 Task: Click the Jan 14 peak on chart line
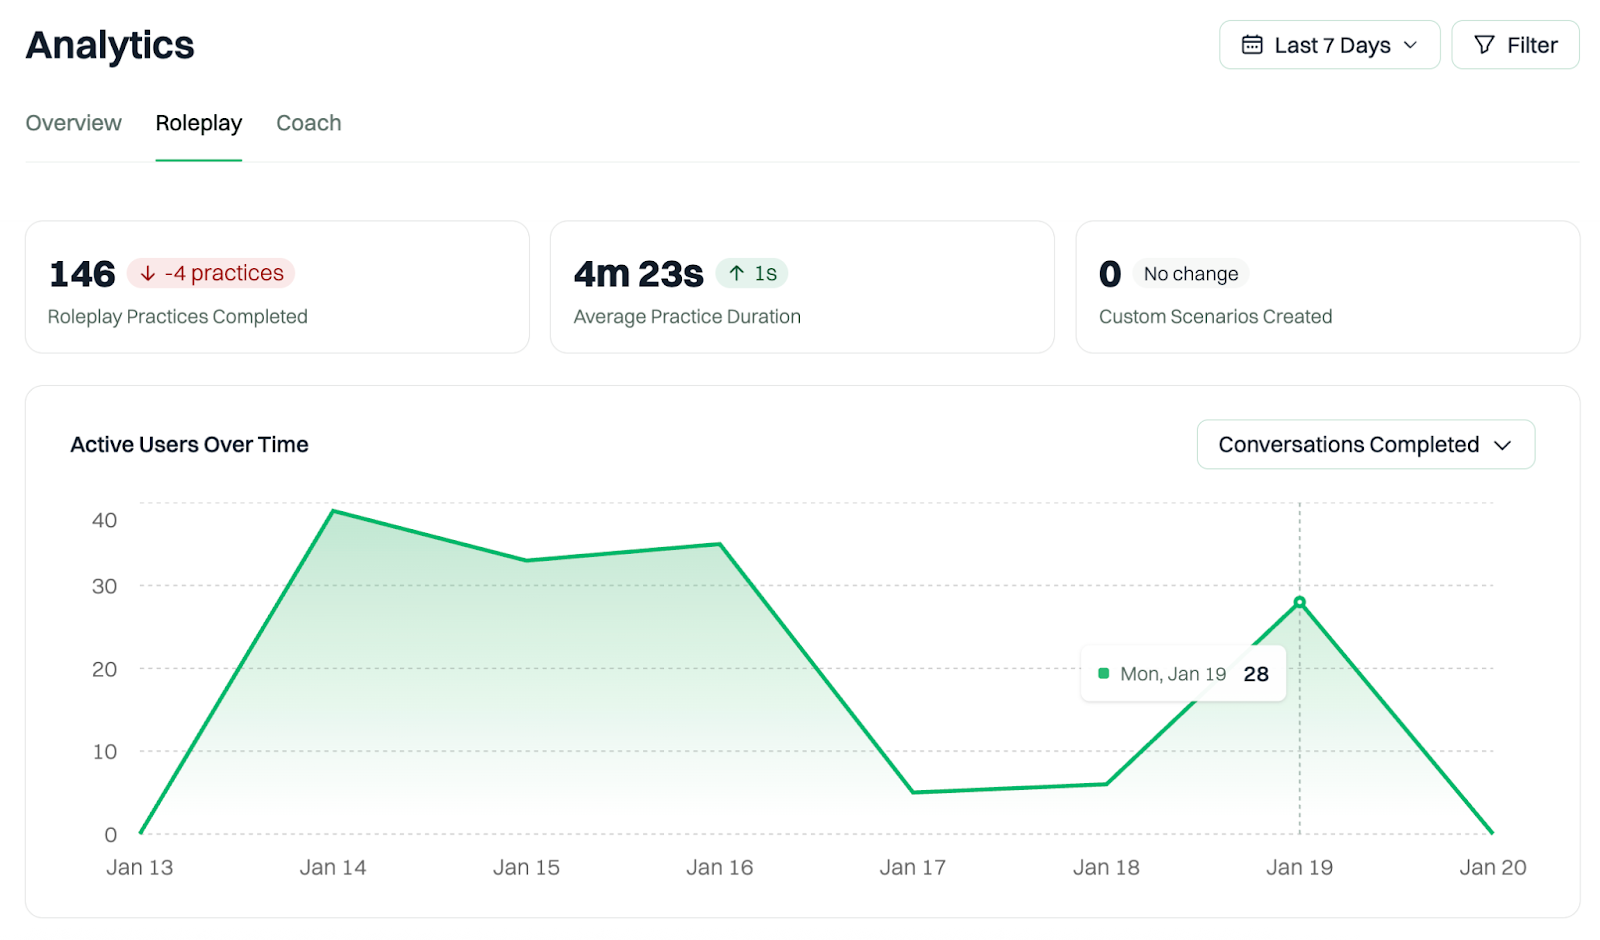[333, 511]
